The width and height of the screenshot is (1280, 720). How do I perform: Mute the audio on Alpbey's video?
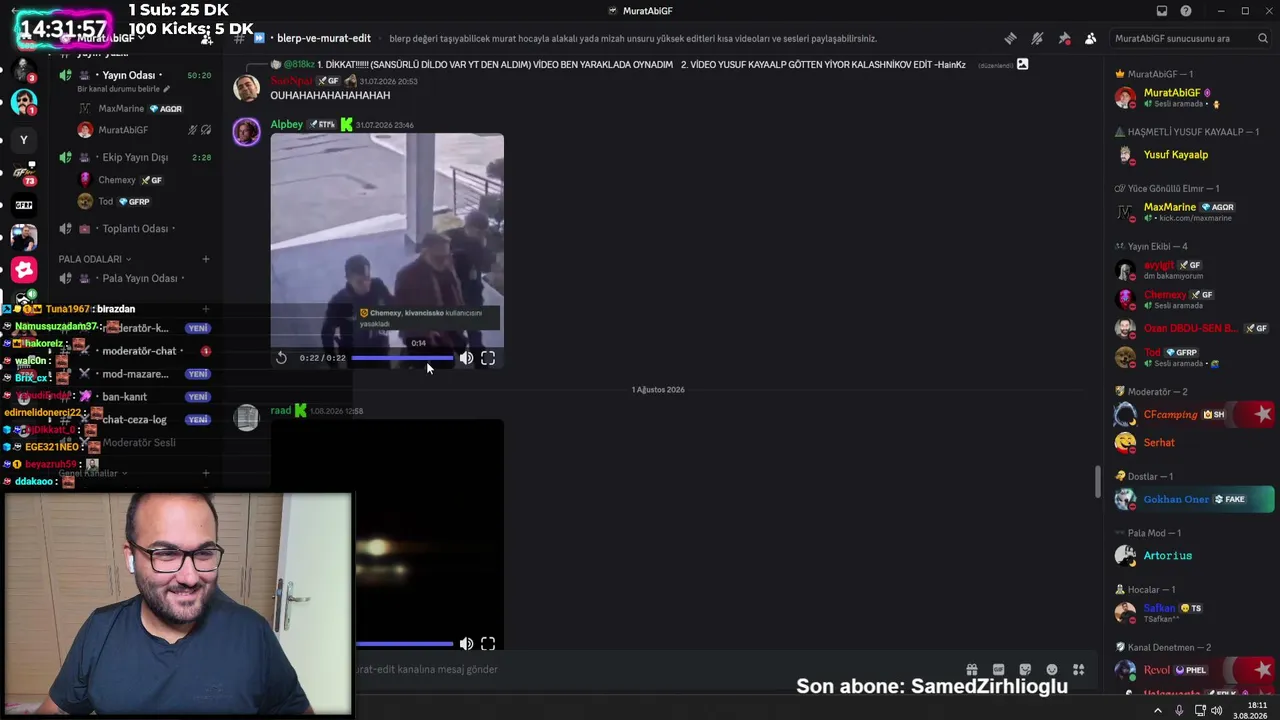466,358
